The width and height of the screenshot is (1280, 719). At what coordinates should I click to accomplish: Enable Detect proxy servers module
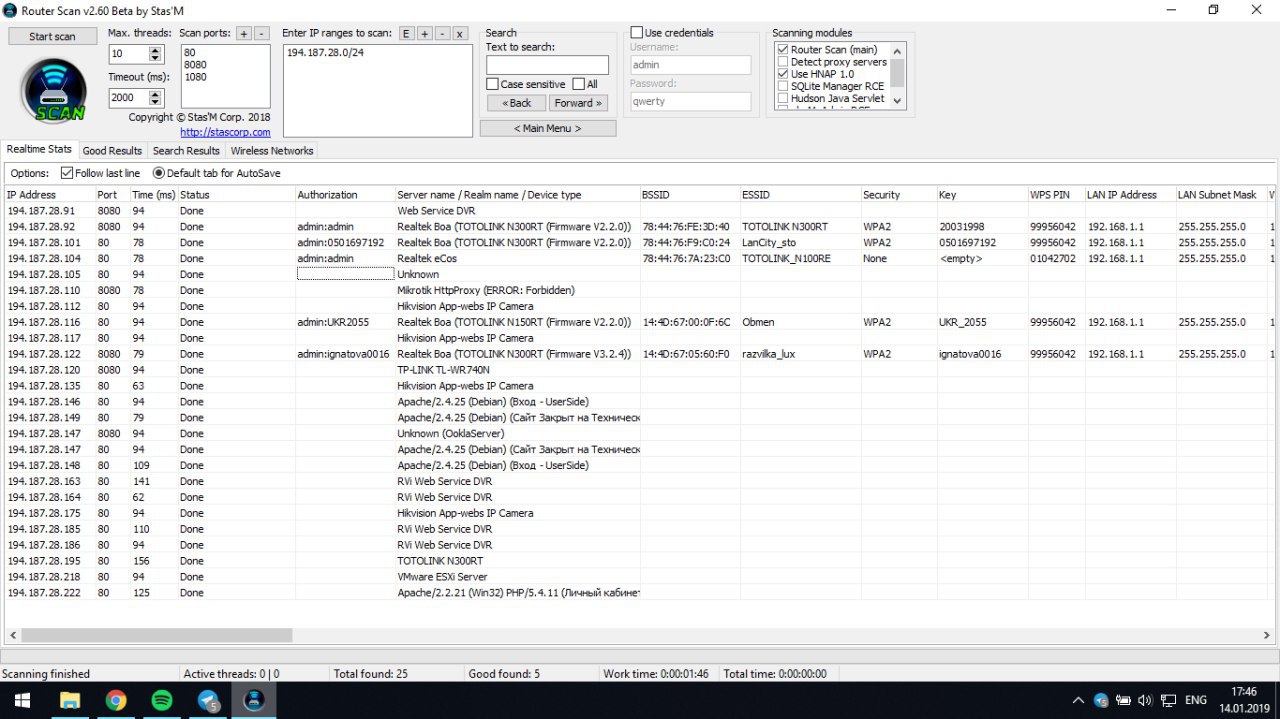click(x=783, y=62)
